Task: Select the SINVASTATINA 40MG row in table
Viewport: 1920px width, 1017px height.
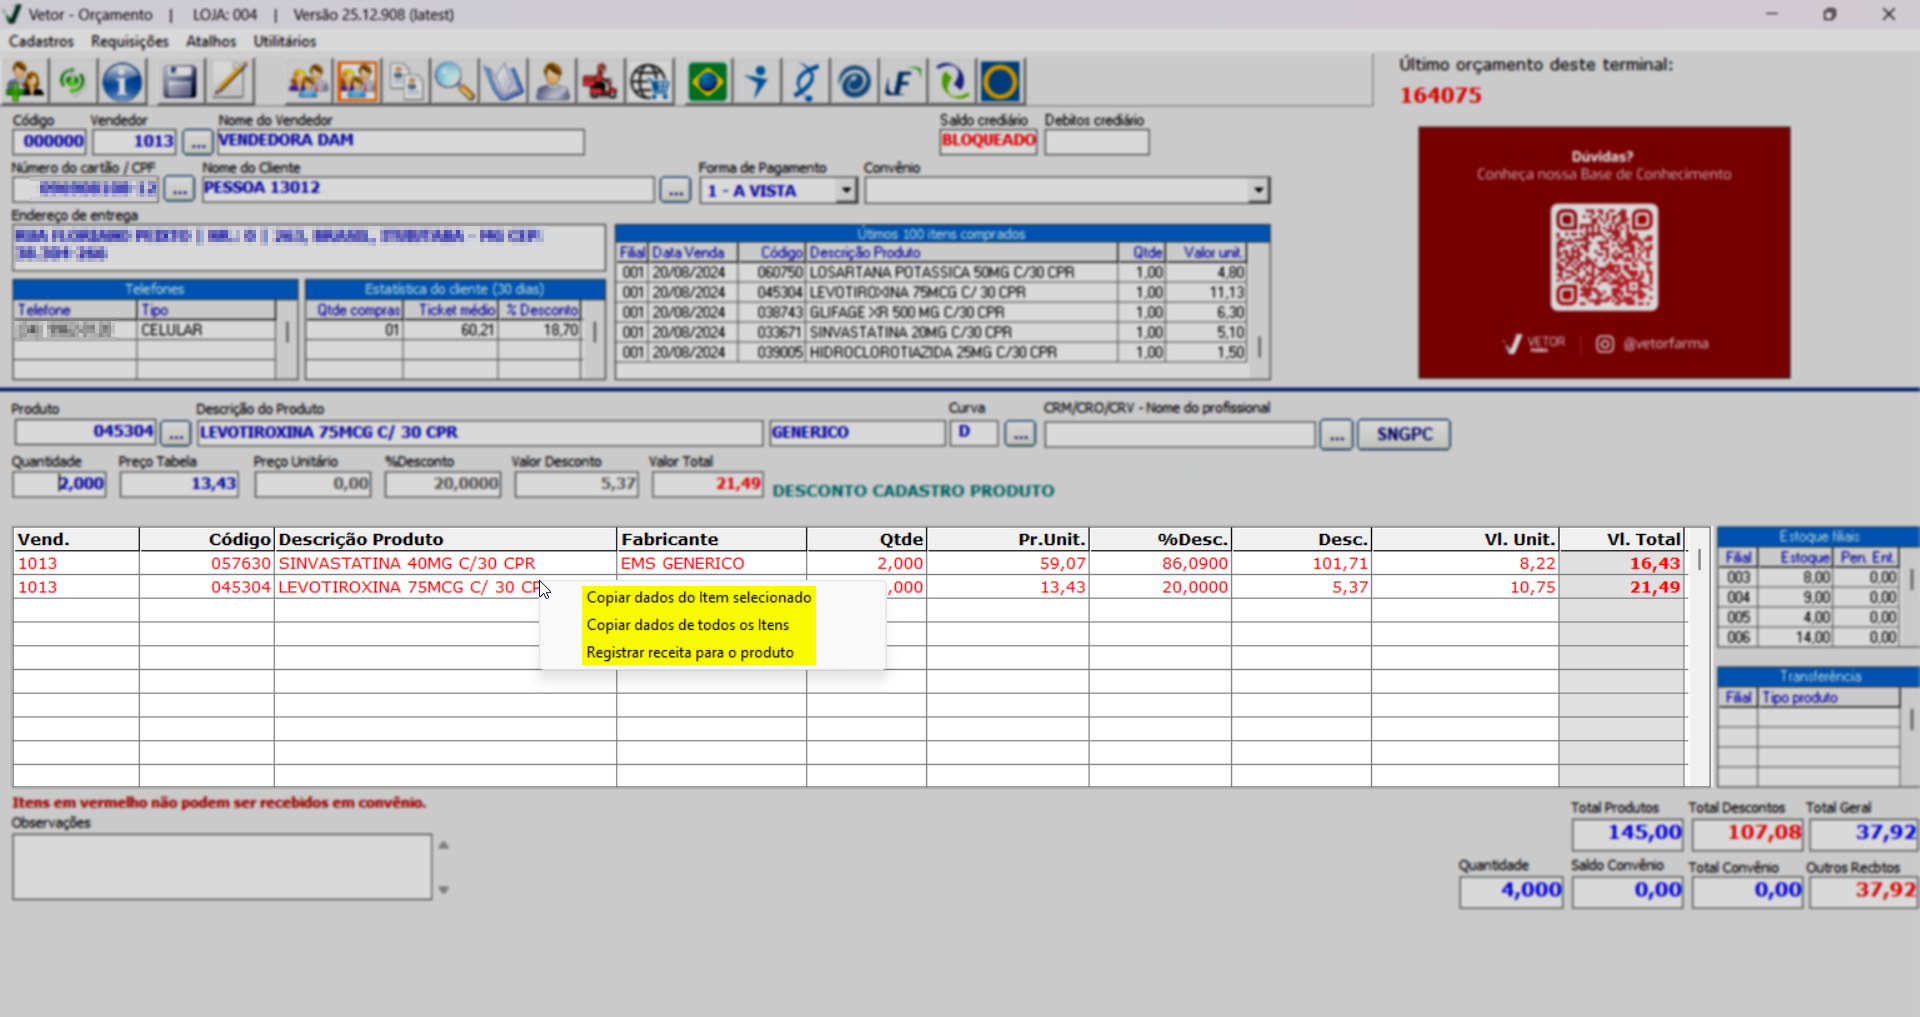Action: 406,563
